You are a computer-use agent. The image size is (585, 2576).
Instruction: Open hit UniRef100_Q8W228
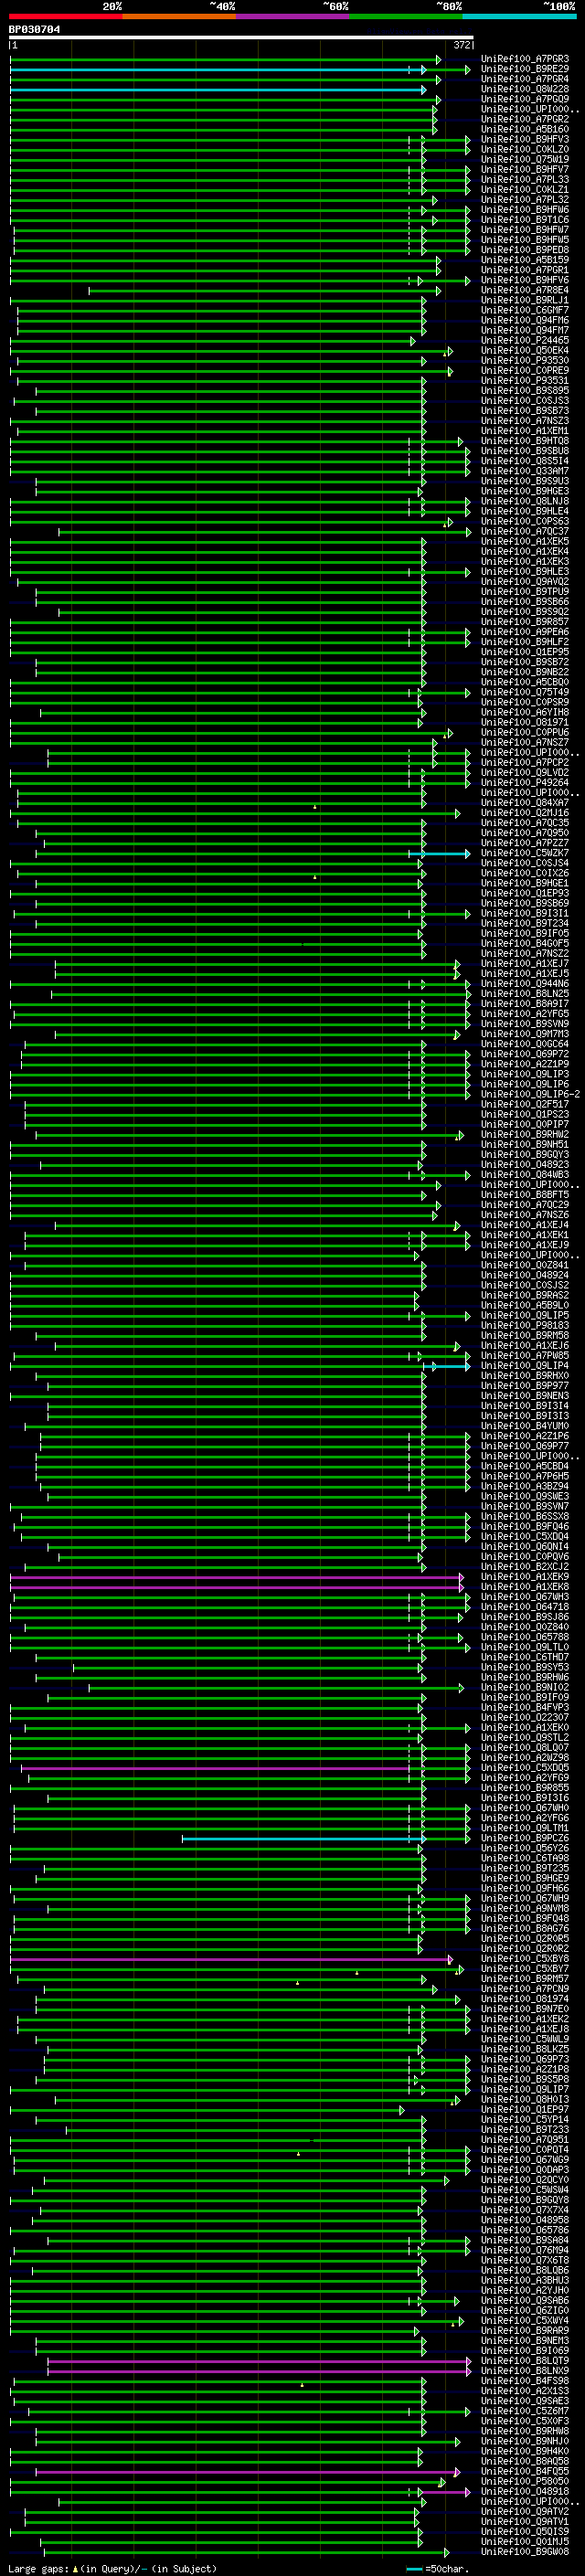pyautogui.click(x=525, y=89)
